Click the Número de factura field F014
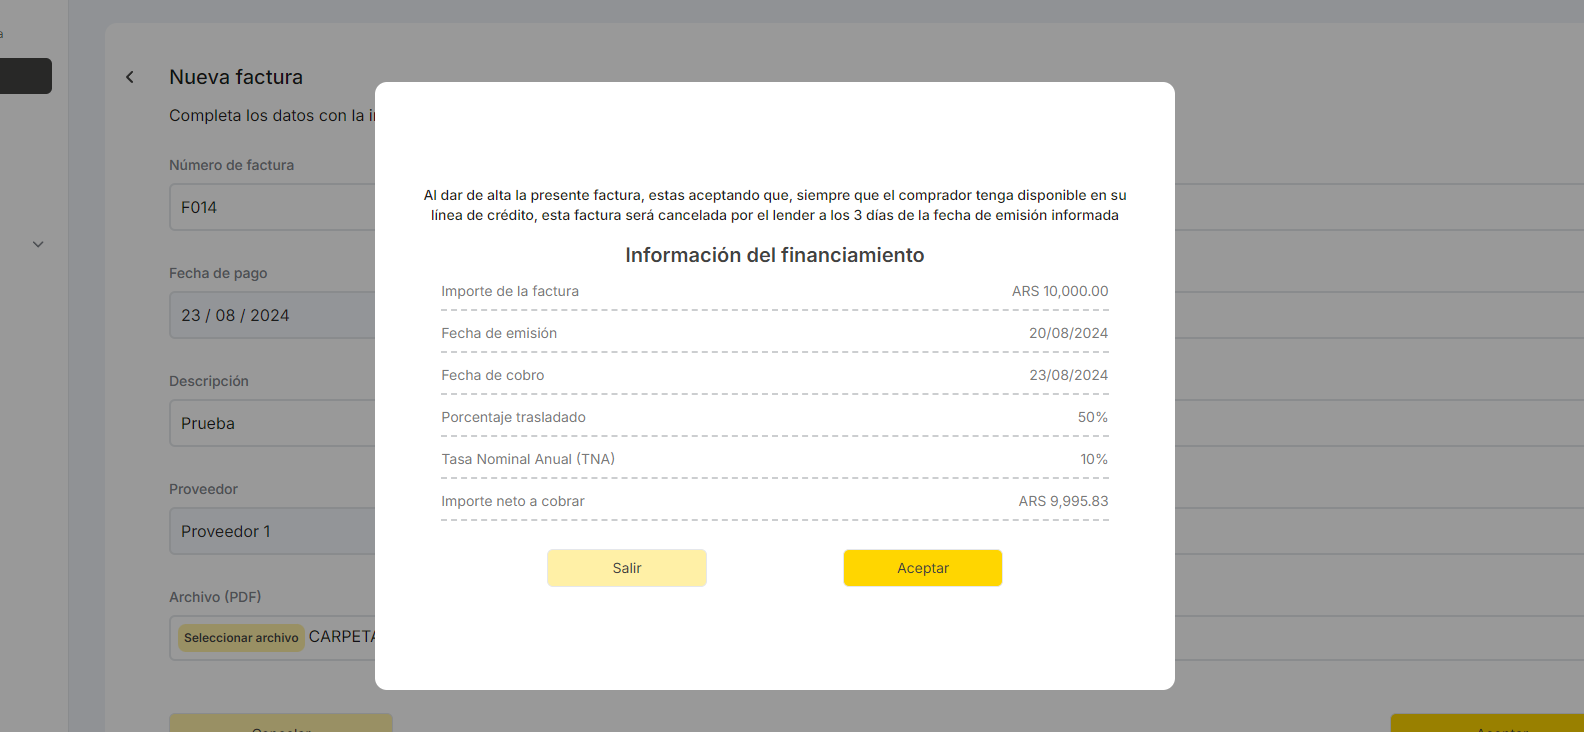The height and width of the screenshot is (732, 1584). 270,207
